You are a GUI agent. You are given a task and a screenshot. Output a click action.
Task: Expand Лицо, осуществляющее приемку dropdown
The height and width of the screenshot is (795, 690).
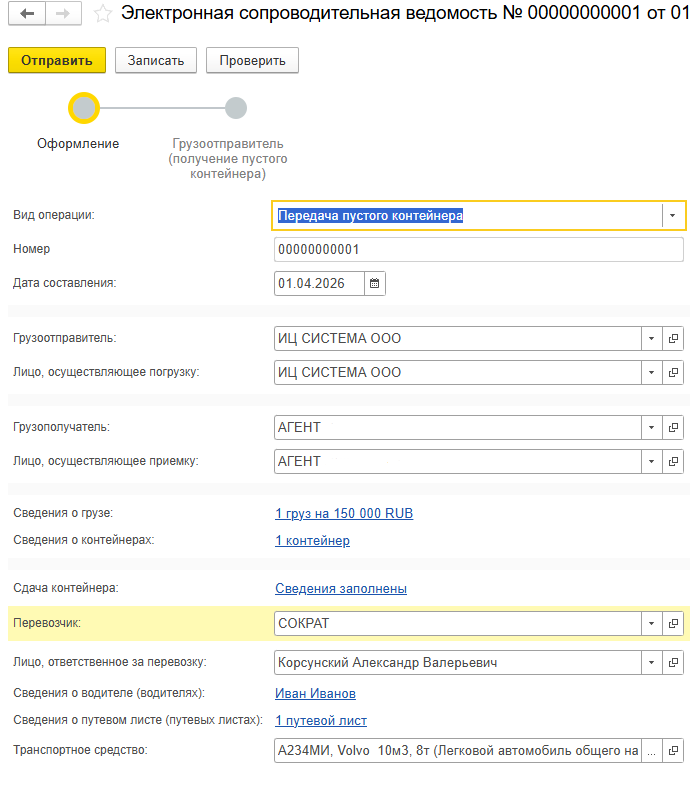tap(651, 462)
